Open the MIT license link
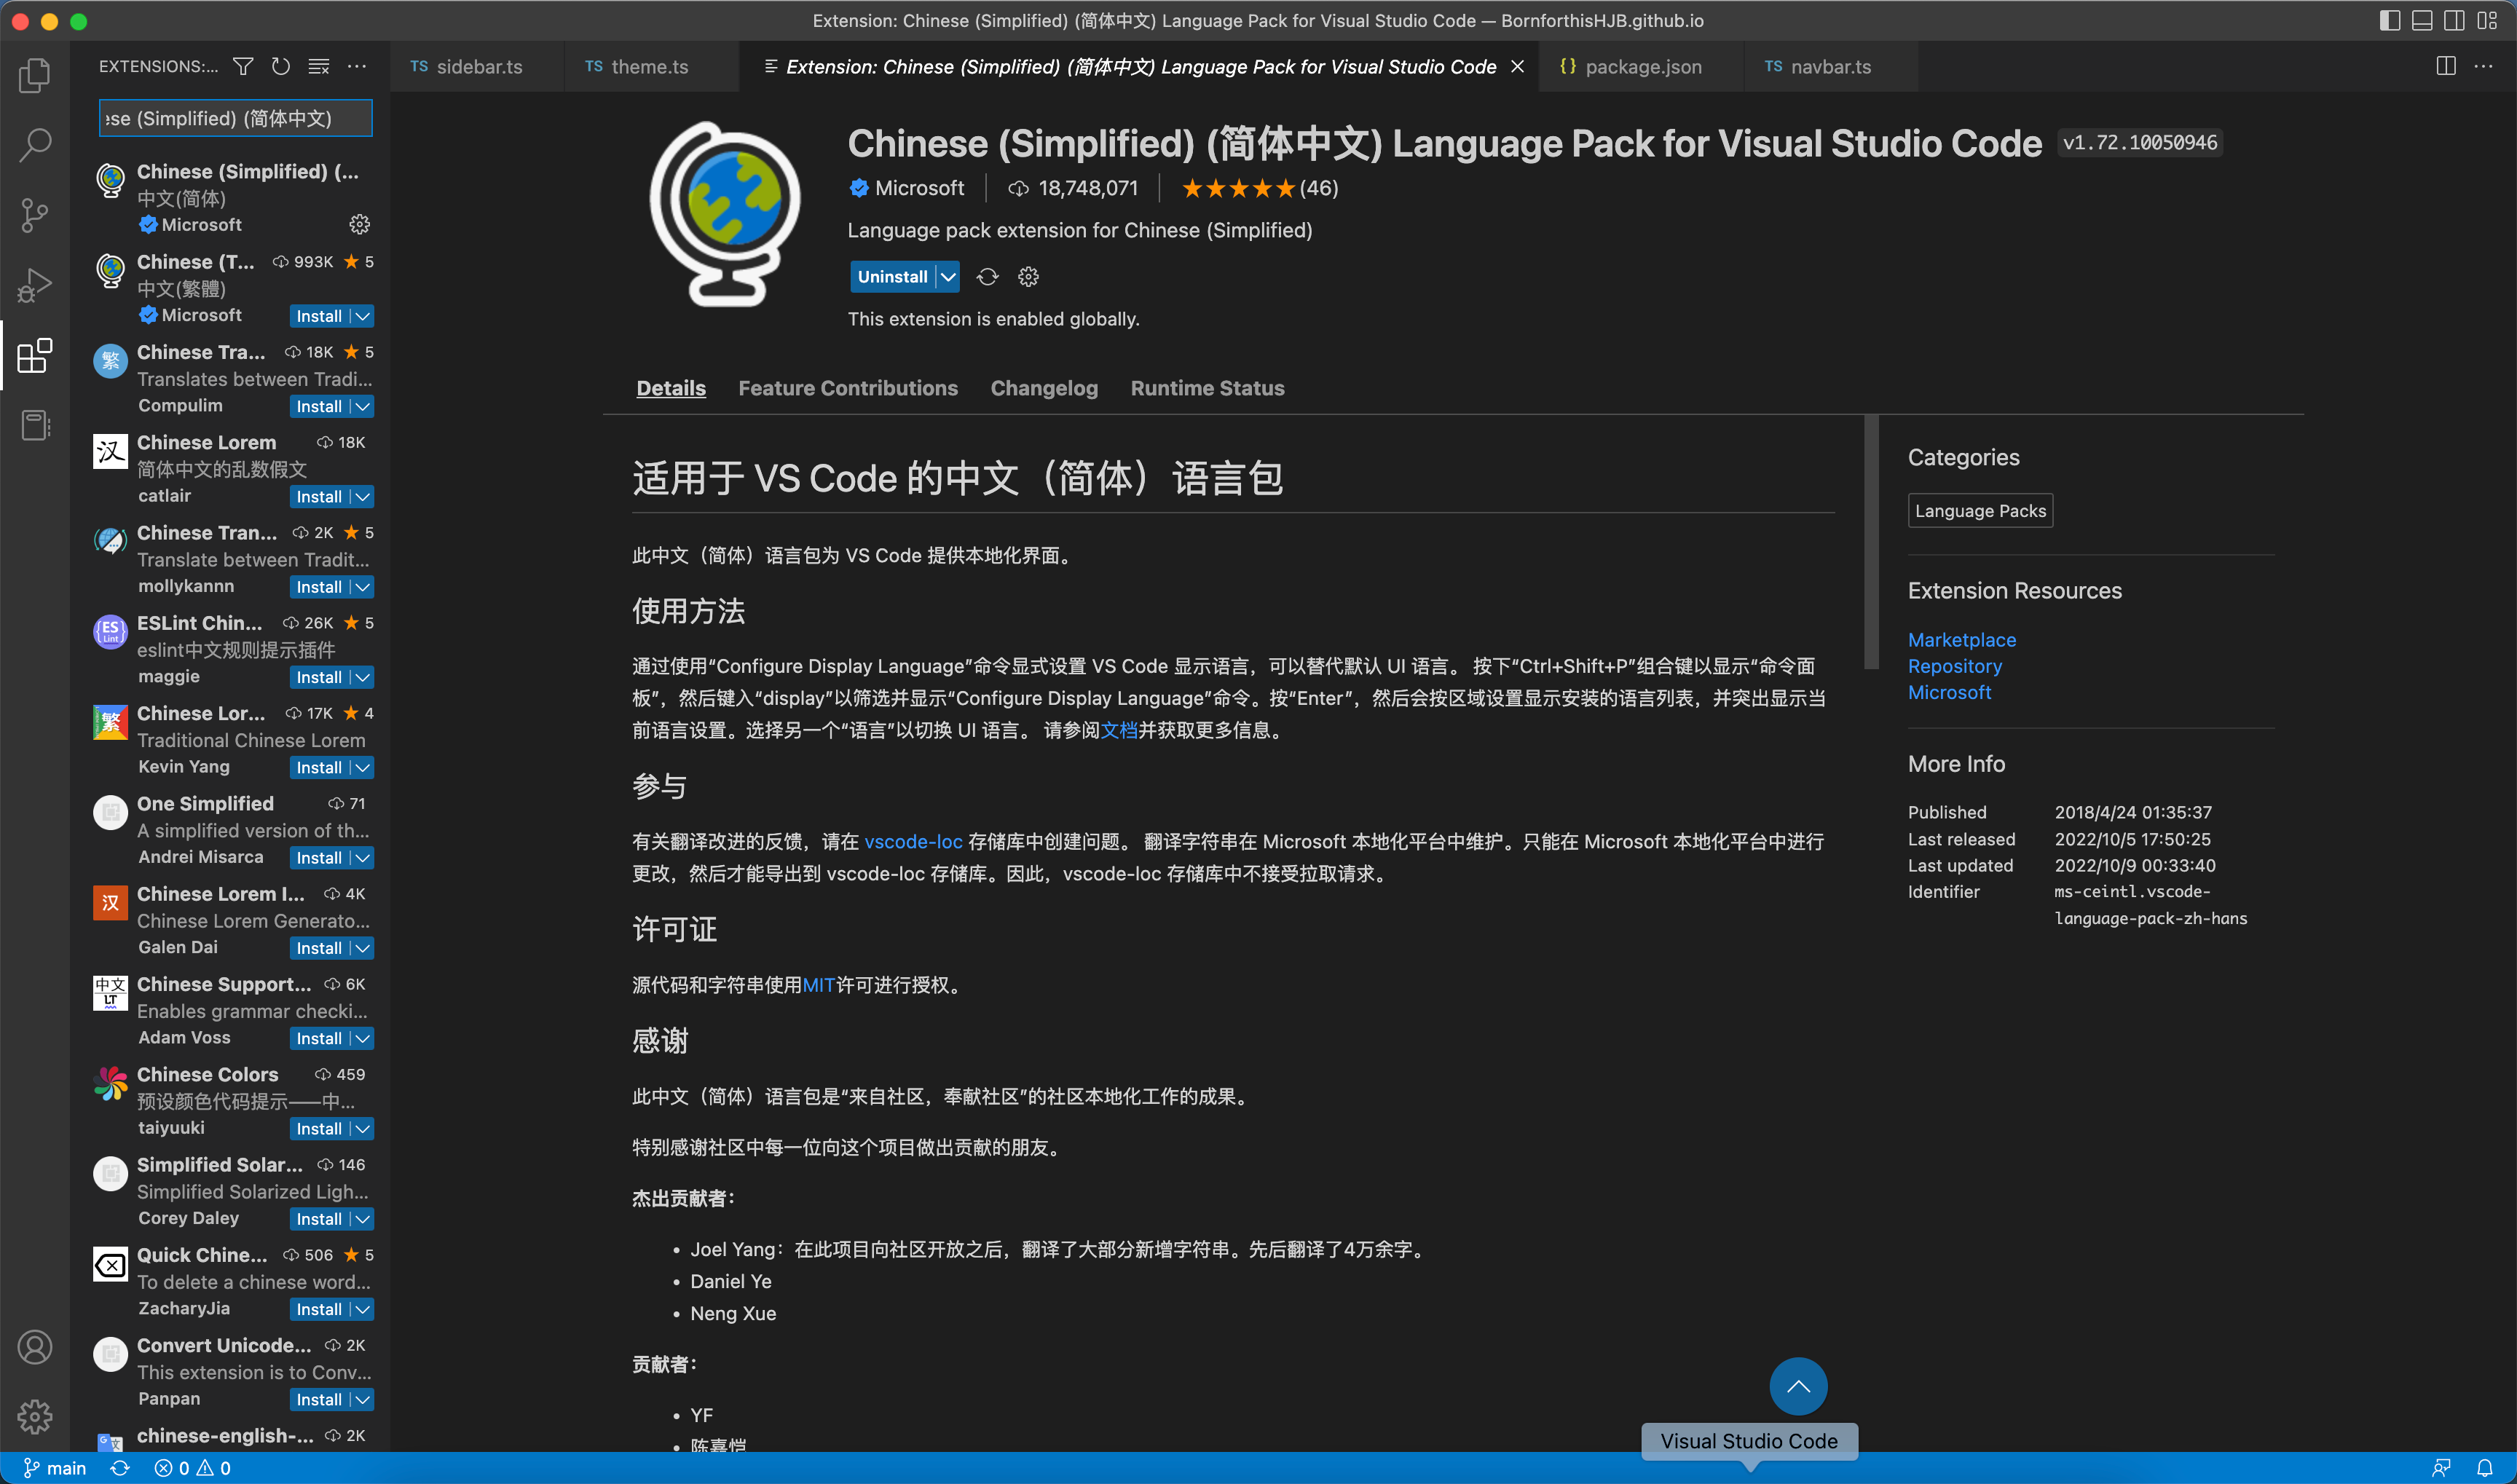Screen dimensions: 2517x1484 818,986
